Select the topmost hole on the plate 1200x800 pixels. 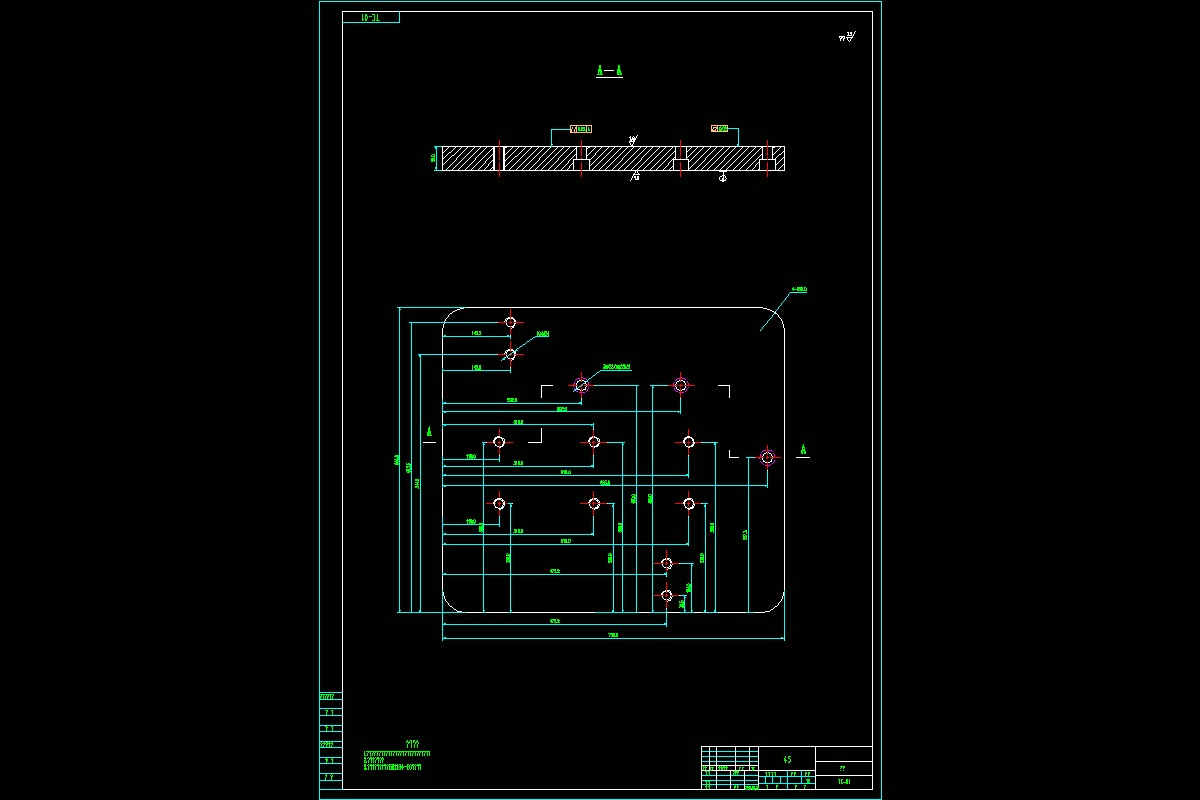pos(510,322)
